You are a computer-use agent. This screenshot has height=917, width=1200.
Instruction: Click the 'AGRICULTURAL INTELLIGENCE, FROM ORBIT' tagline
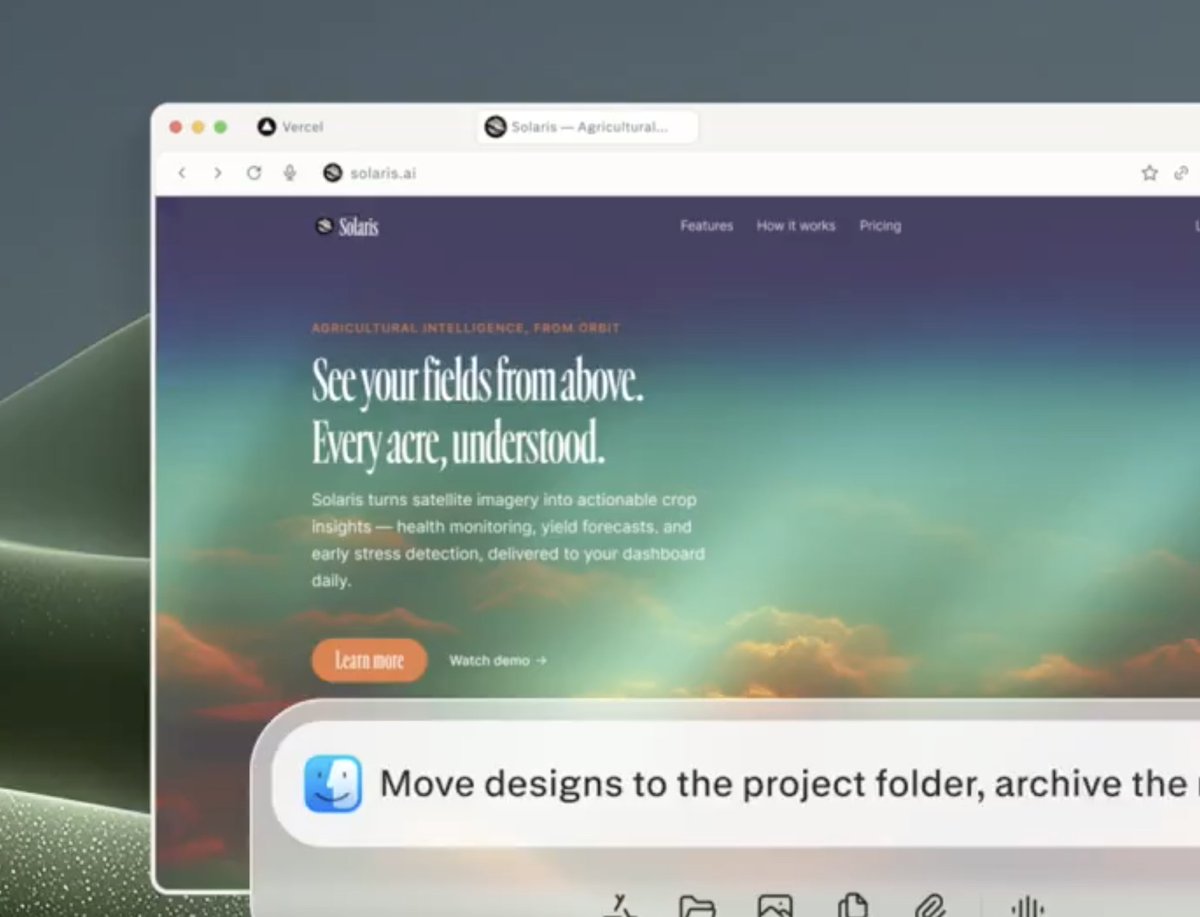pyautogui.click(x=466, y=328)
